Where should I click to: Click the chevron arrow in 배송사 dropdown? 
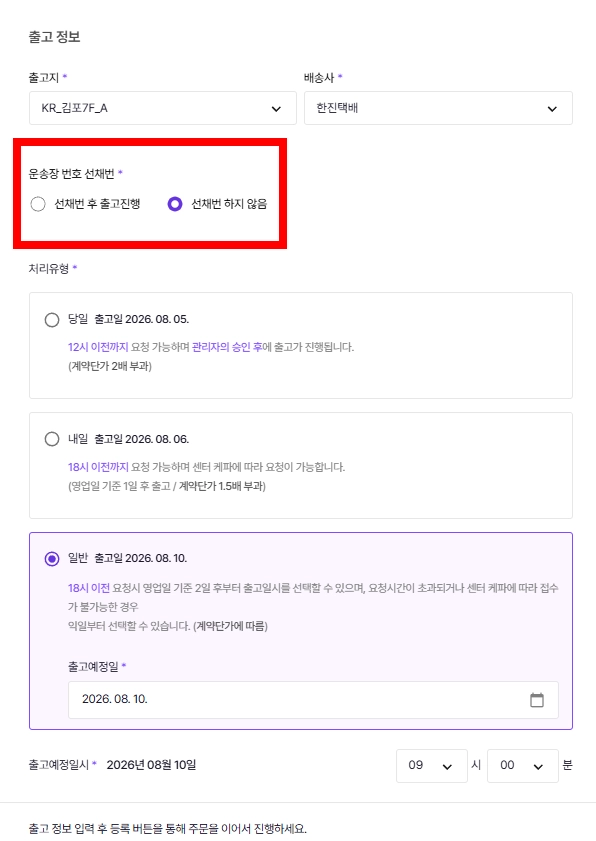point(552,109)
